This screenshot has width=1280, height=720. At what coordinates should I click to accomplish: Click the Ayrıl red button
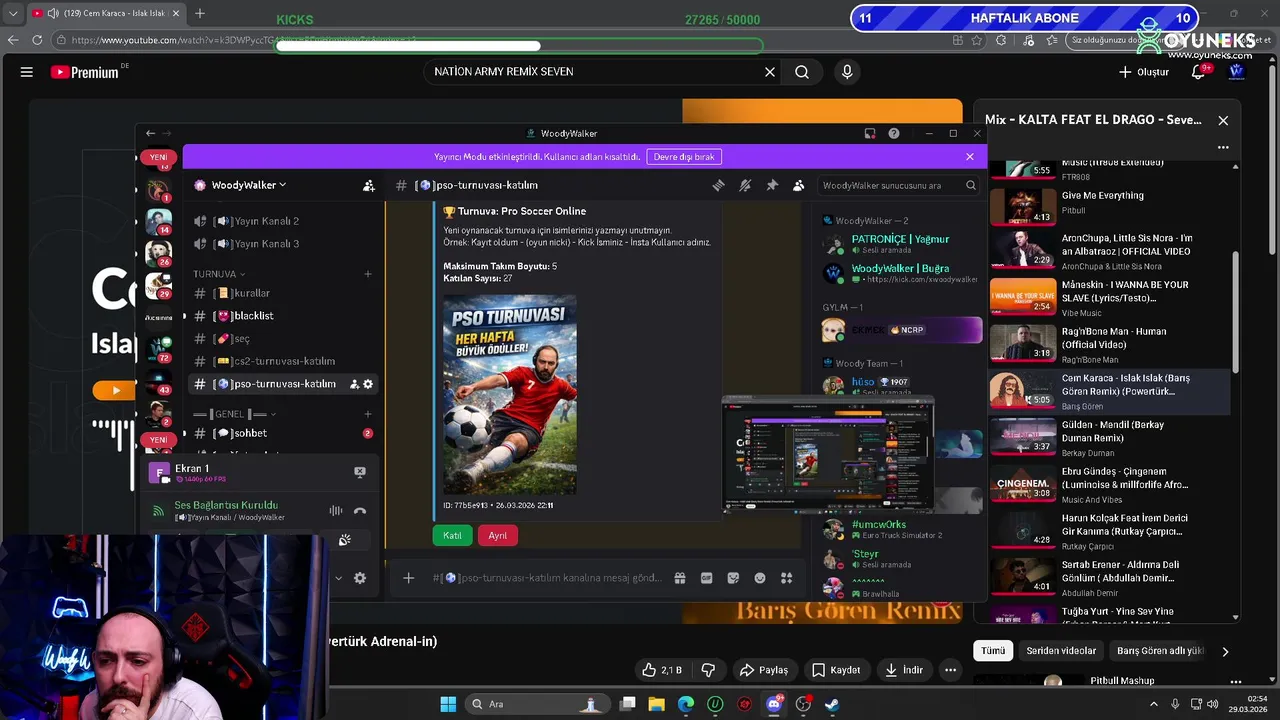pyautogui.click(x=497, y=535)
